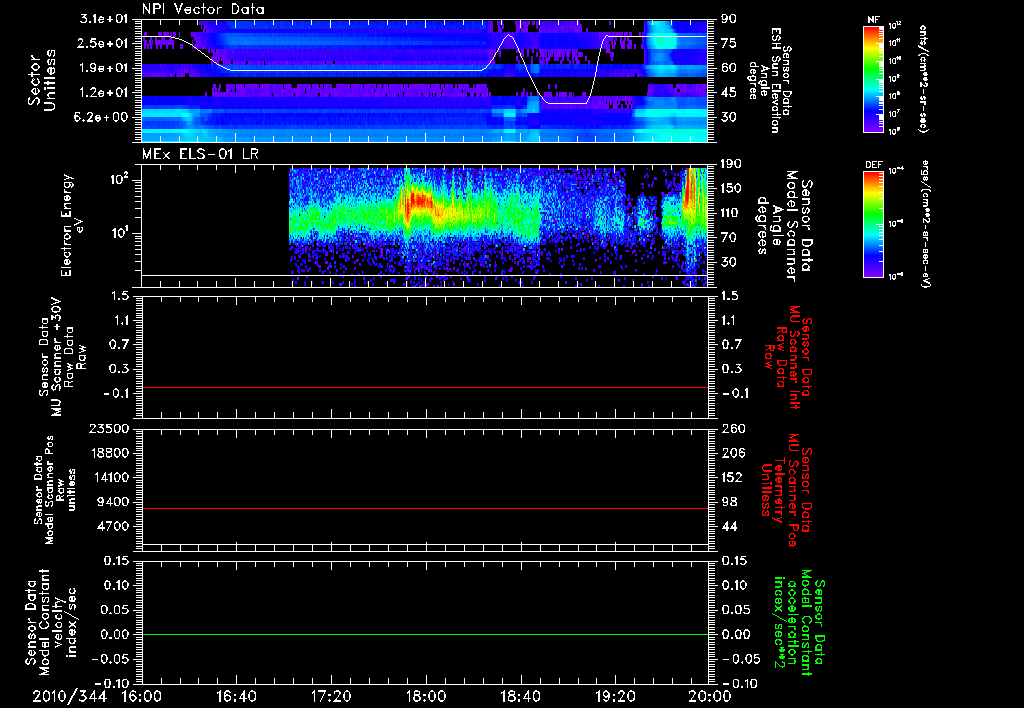Click the red line in the Scanner Pos panel

[x=425, y=508]
